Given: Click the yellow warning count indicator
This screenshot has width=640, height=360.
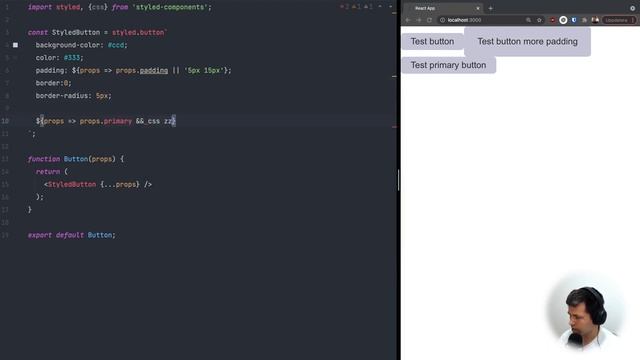Looking at the screenshot, I should click(x=356, y=7).
